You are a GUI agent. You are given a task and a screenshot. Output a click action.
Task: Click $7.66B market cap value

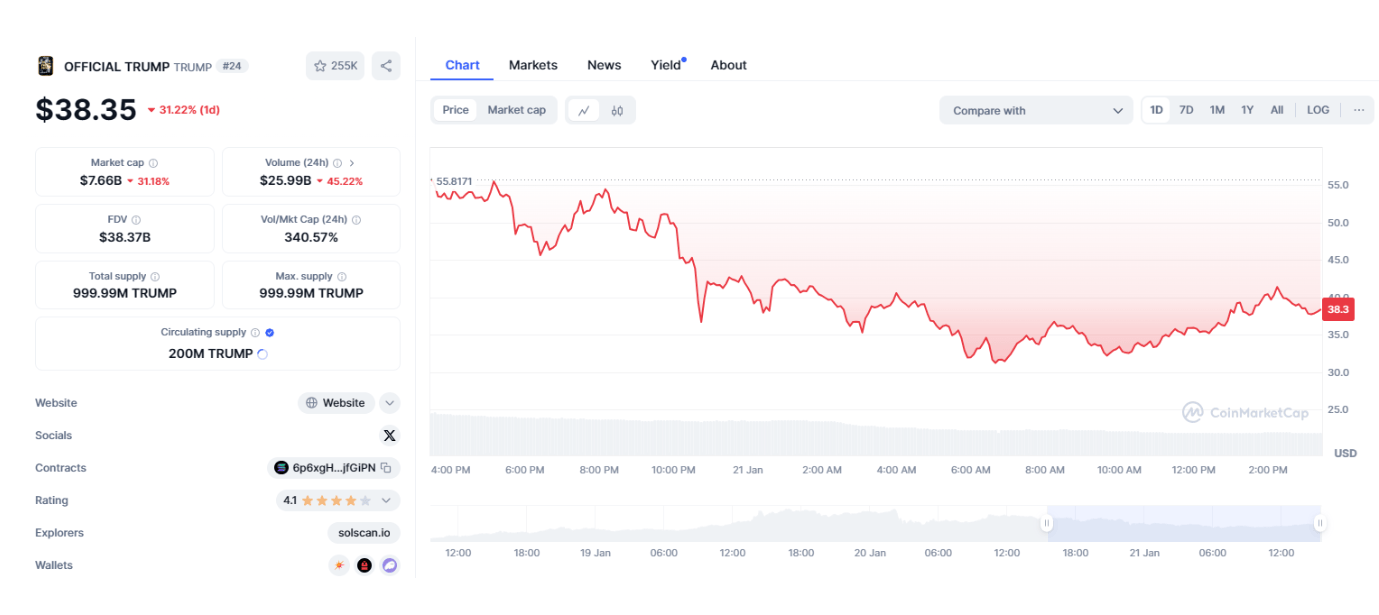coord(101,181)
